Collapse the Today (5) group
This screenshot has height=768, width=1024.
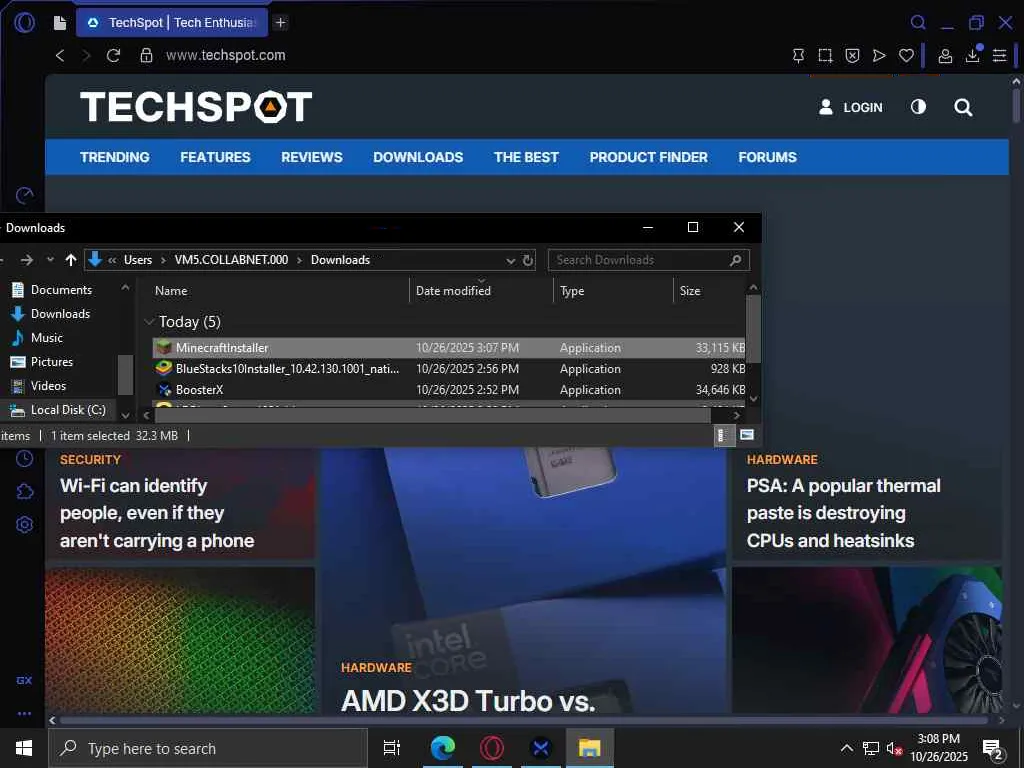[x=148, y=321]
